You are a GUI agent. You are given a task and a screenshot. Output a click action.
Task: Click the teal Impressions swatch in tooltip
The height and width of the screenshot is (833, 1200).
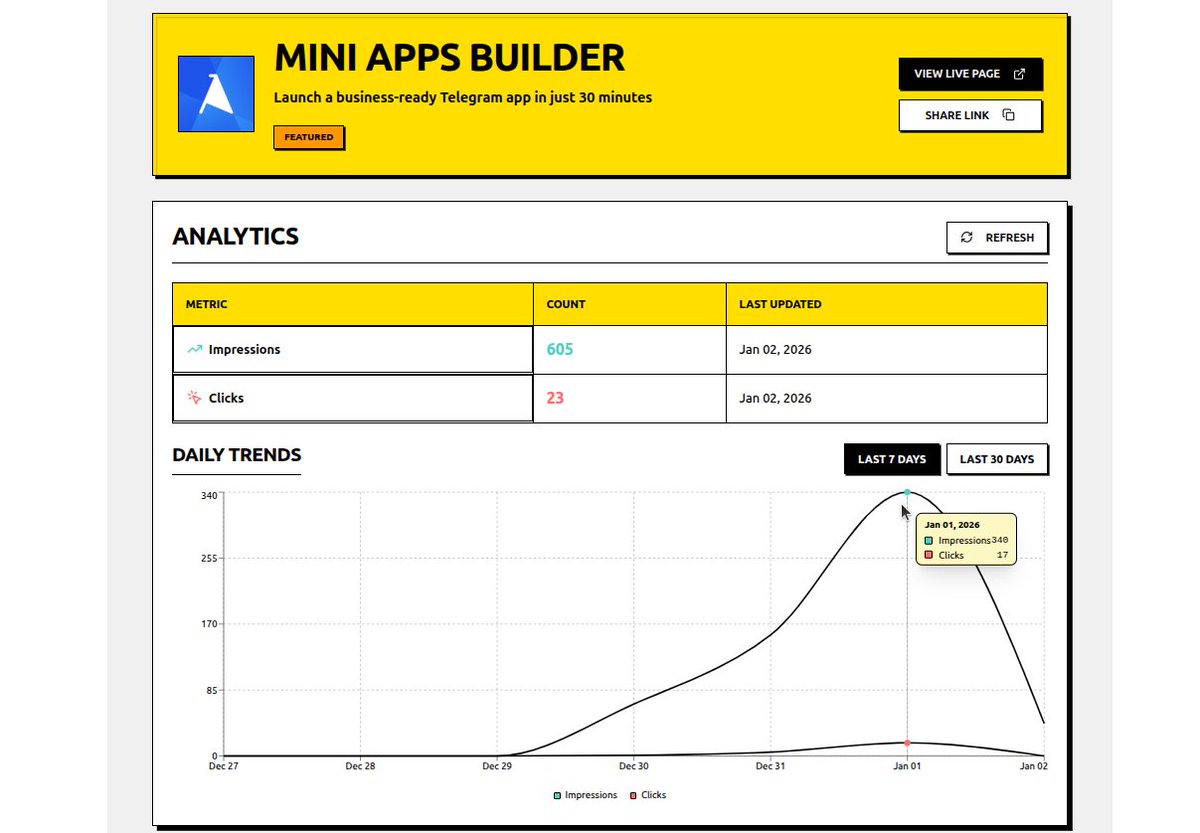click(929, 540)
